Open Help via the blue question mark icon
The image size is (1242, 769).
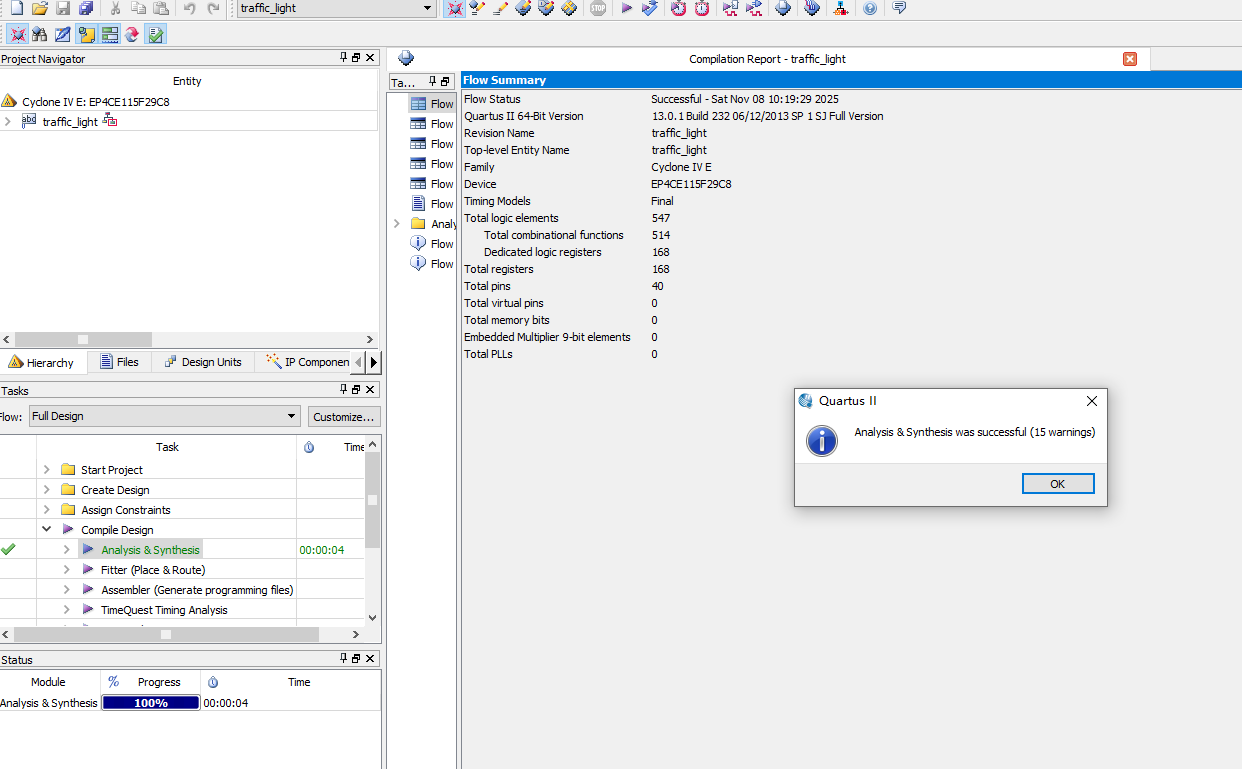coord(870,8)
